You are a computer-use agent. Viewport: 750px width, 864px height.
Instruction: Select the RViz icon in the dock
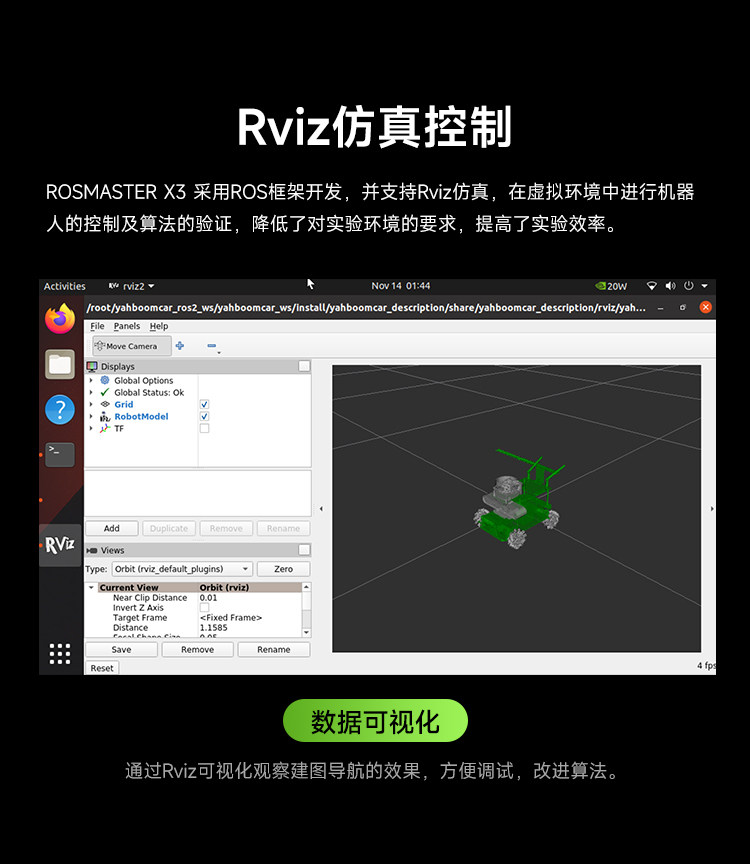60,545
